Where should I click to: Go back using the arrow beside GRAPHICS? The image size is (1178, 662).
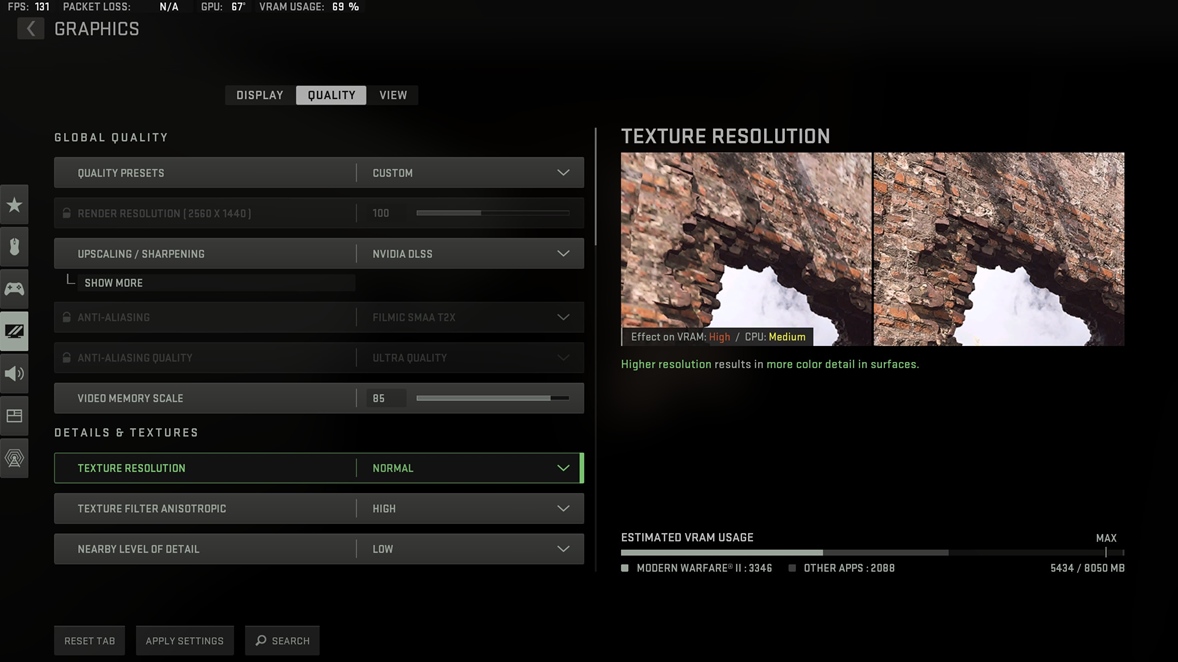[x=30, y=29]
